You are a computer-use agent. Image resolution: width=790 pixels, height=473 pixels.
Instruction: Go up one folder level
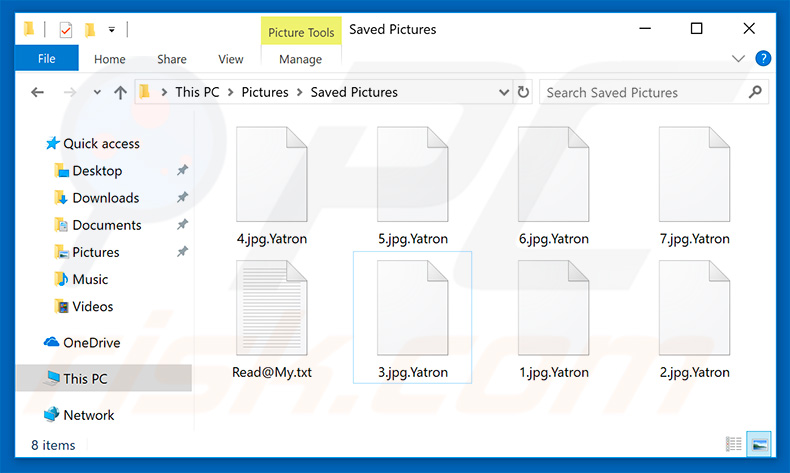(120, 92)
